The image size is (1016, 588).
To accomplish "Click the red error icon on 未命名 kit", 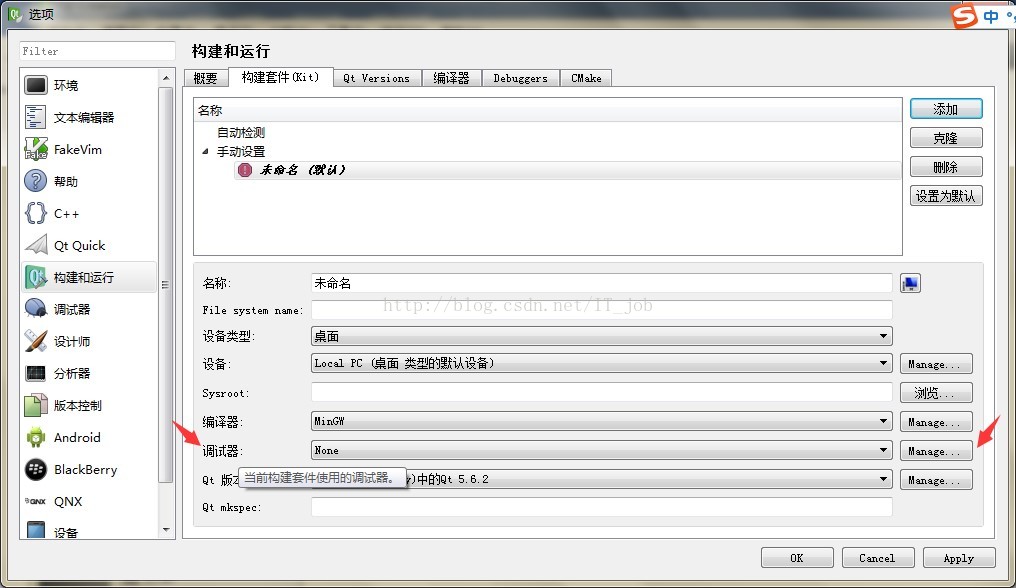I will pyautogui.click(x=245, y=170).
